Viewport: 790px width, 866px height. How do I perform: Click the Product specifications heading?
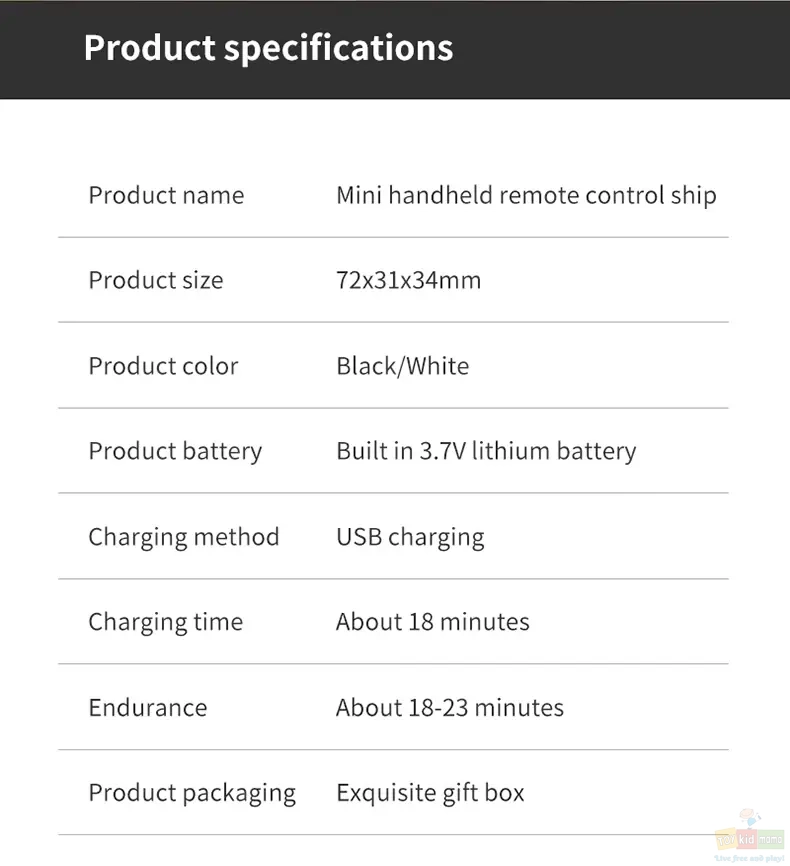pyautogui.click(x=268, y=48)
